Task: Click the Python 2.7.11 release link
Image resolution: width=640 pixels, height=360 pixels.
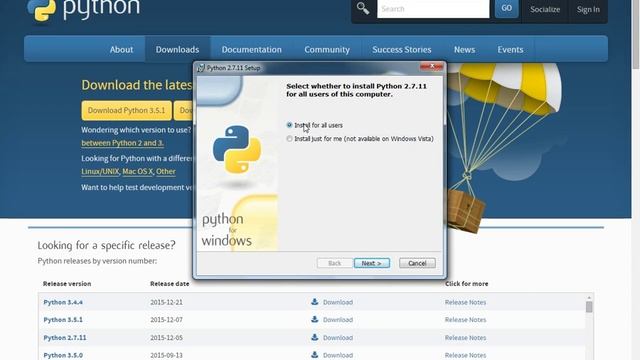Action: [x=65, y=338]
